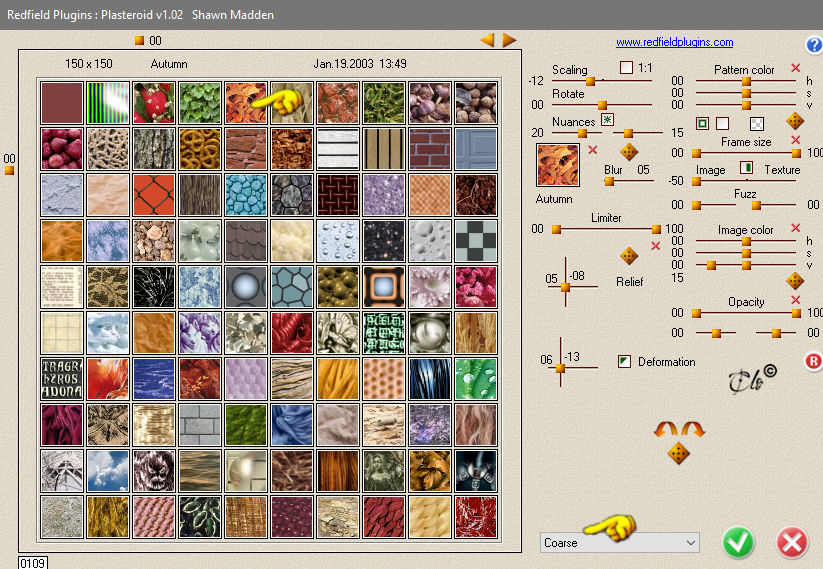Viewport: 823px width, 569px height.
Task: Click the green checkmark to apply
Action: [738, 543]
